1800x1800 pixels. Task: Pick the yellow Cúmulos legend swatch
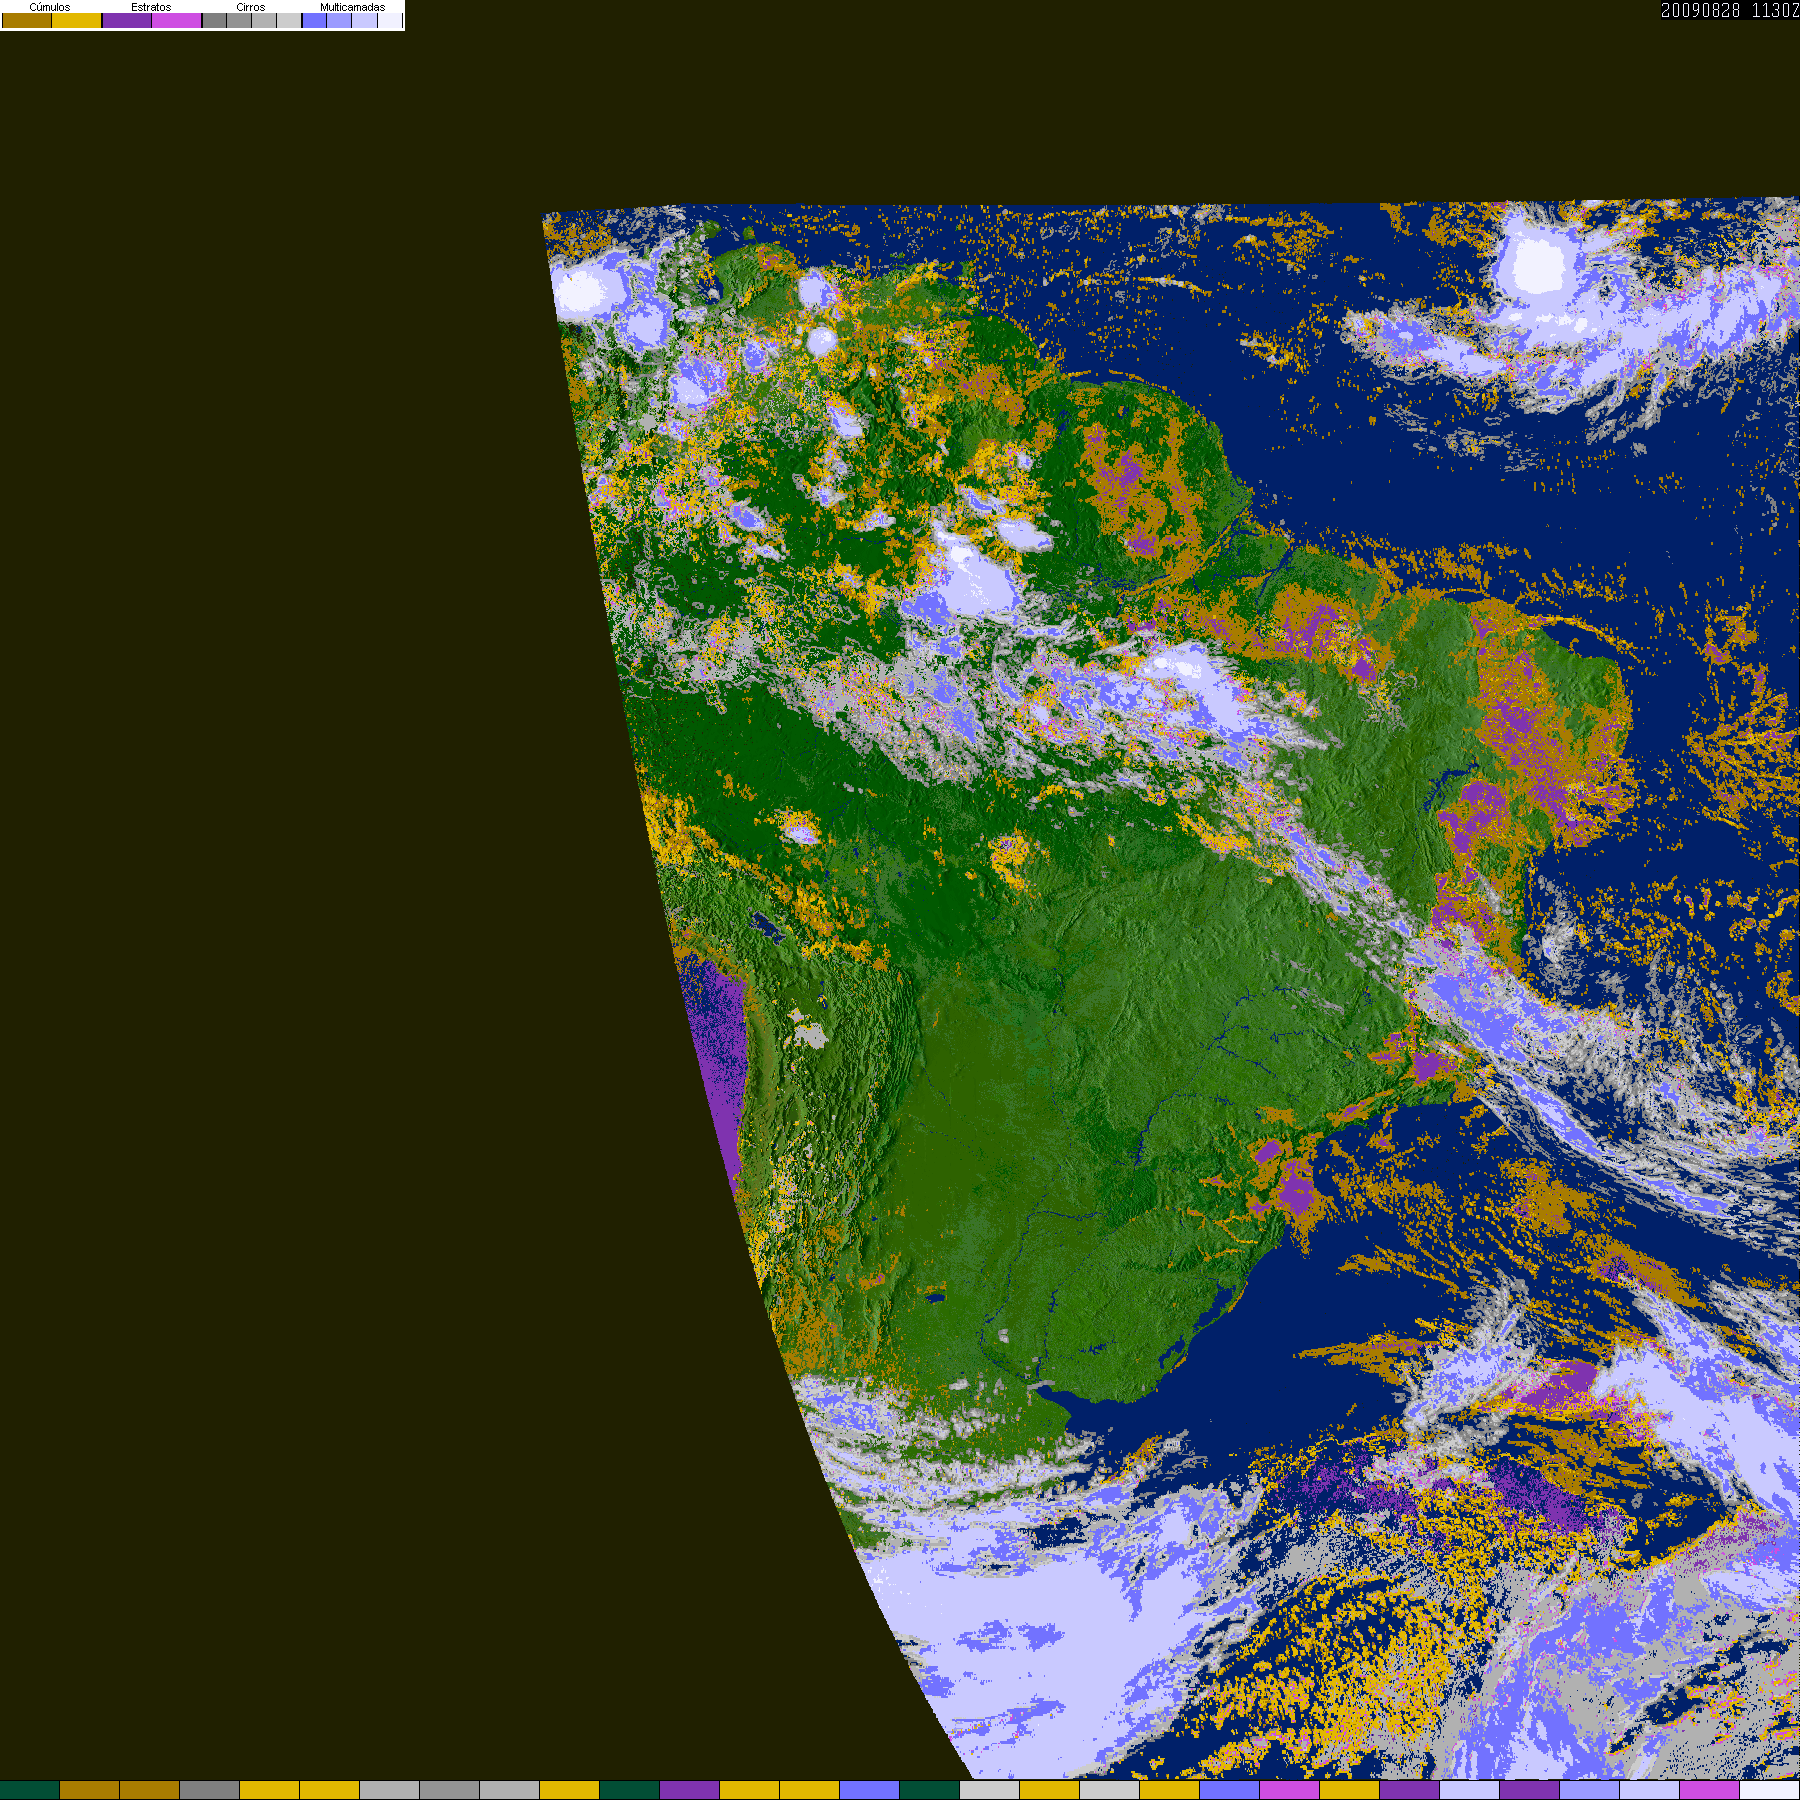pos(77,20)
